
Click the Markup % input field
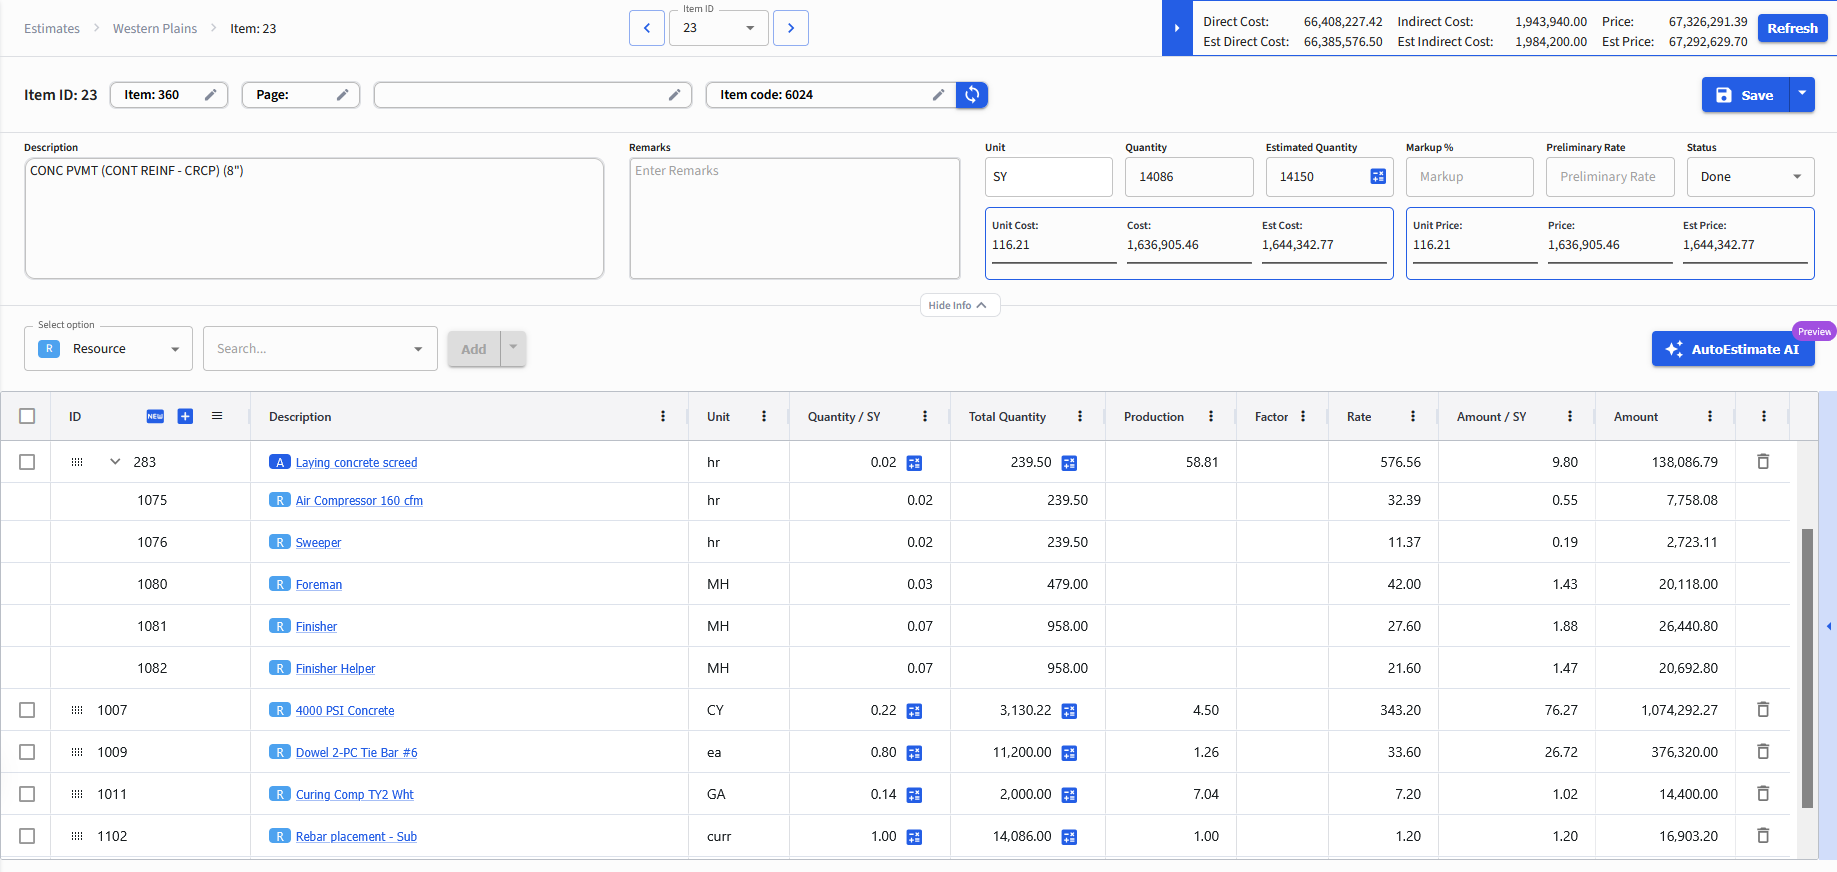pyautogui.click(x=1470, y=177)
